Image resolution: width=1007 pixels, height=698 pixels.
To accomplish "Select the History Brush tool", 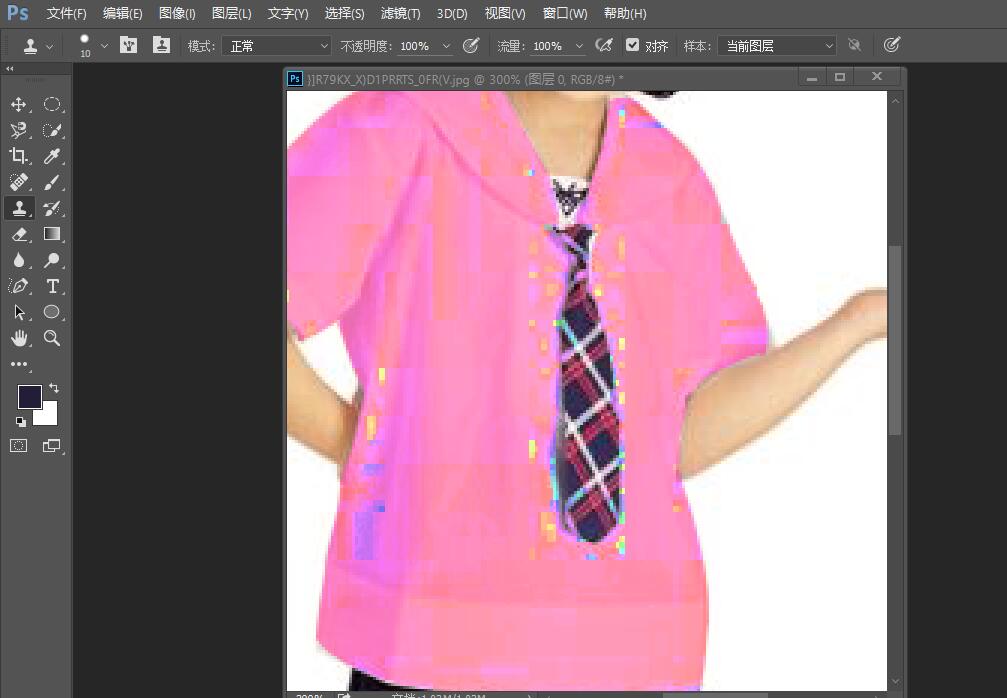I will pyautogui.click(x=52, y=208).
